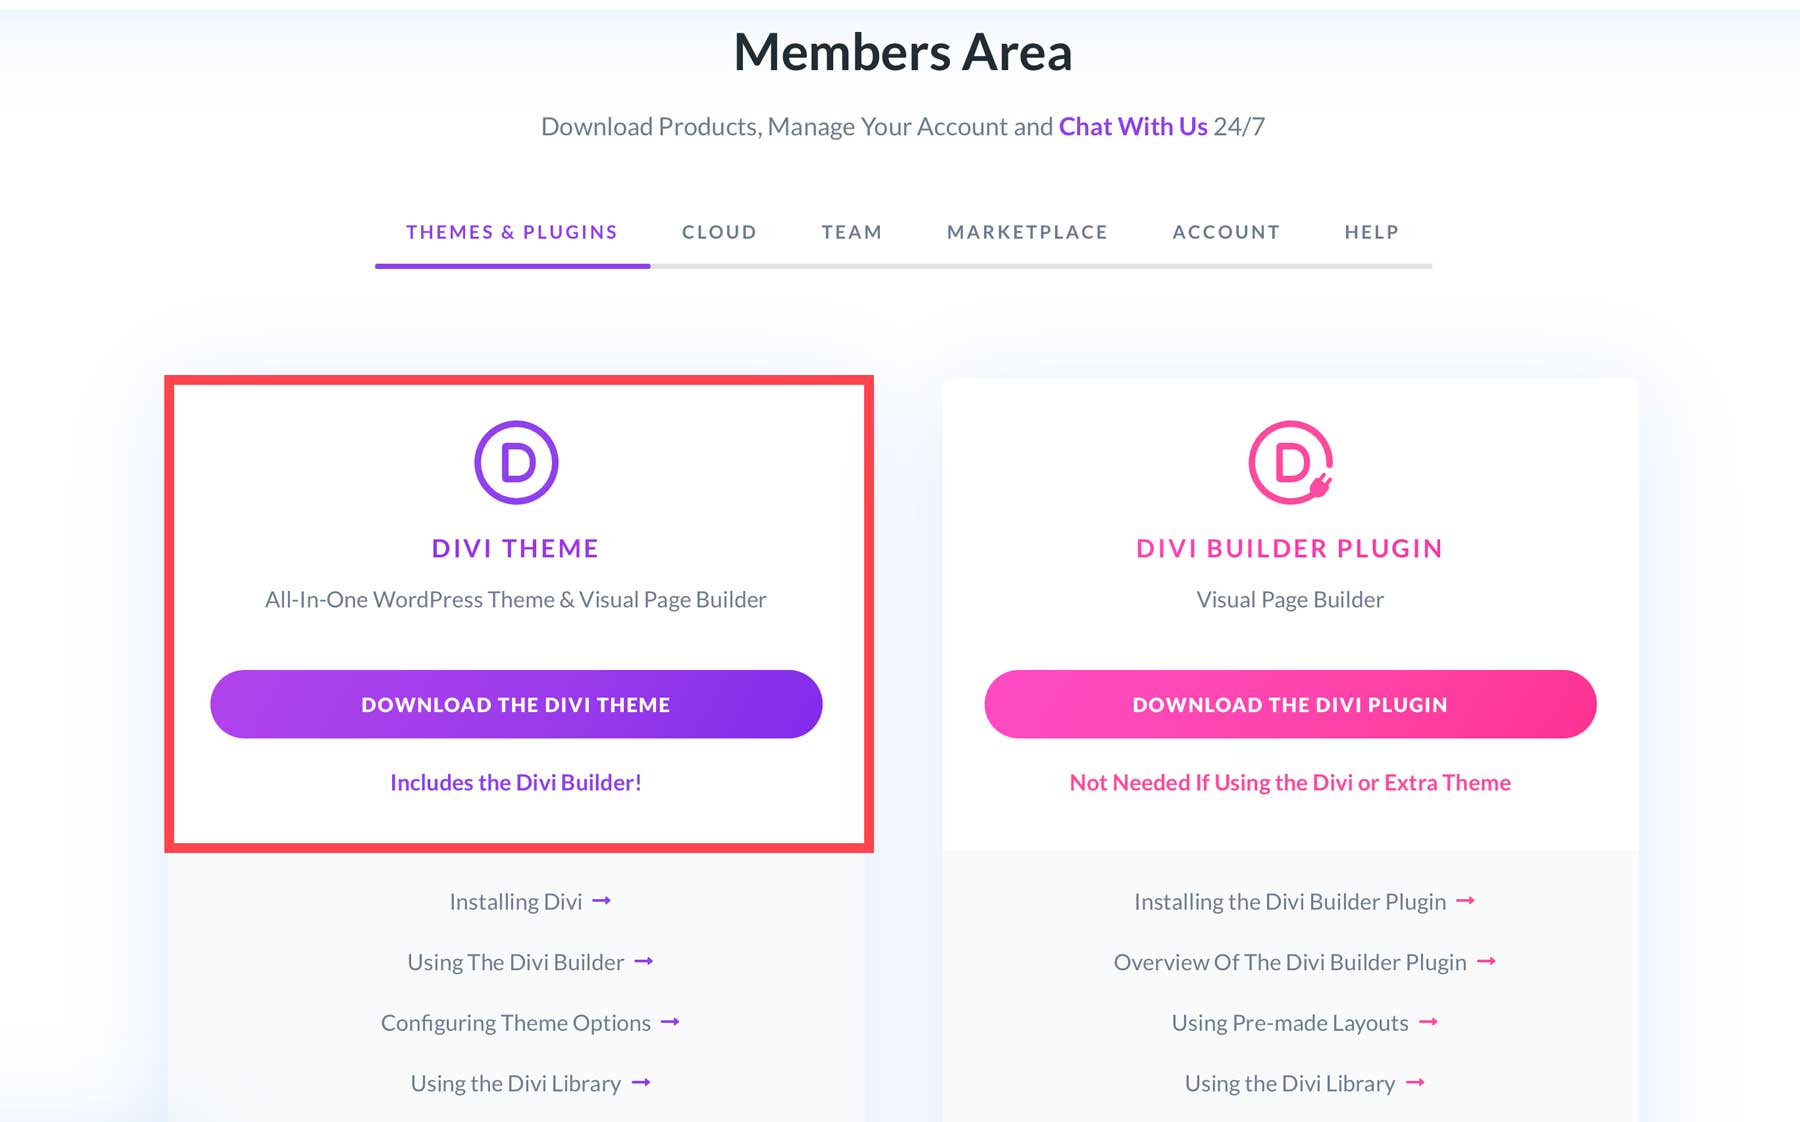
Task: Click the arrow beside Using The Divi Builder
Action: 644,961
